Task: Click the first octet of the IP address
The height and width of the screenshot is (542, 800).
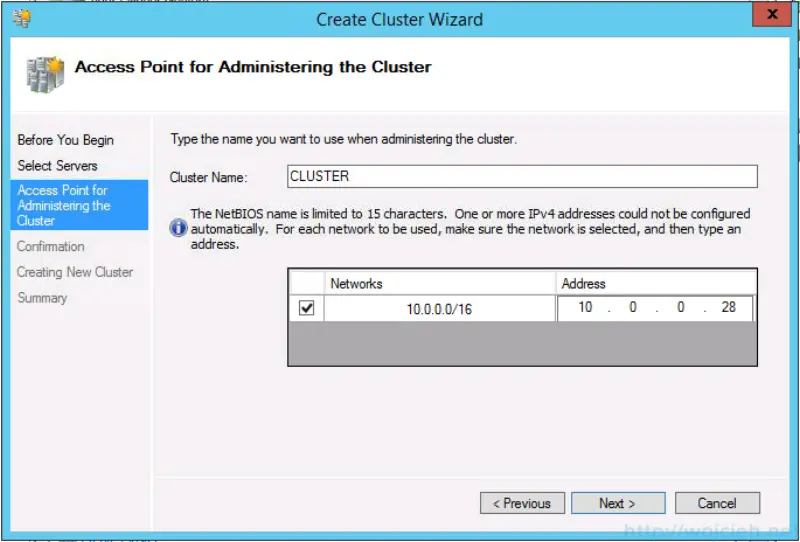Action: pos(585,308)
